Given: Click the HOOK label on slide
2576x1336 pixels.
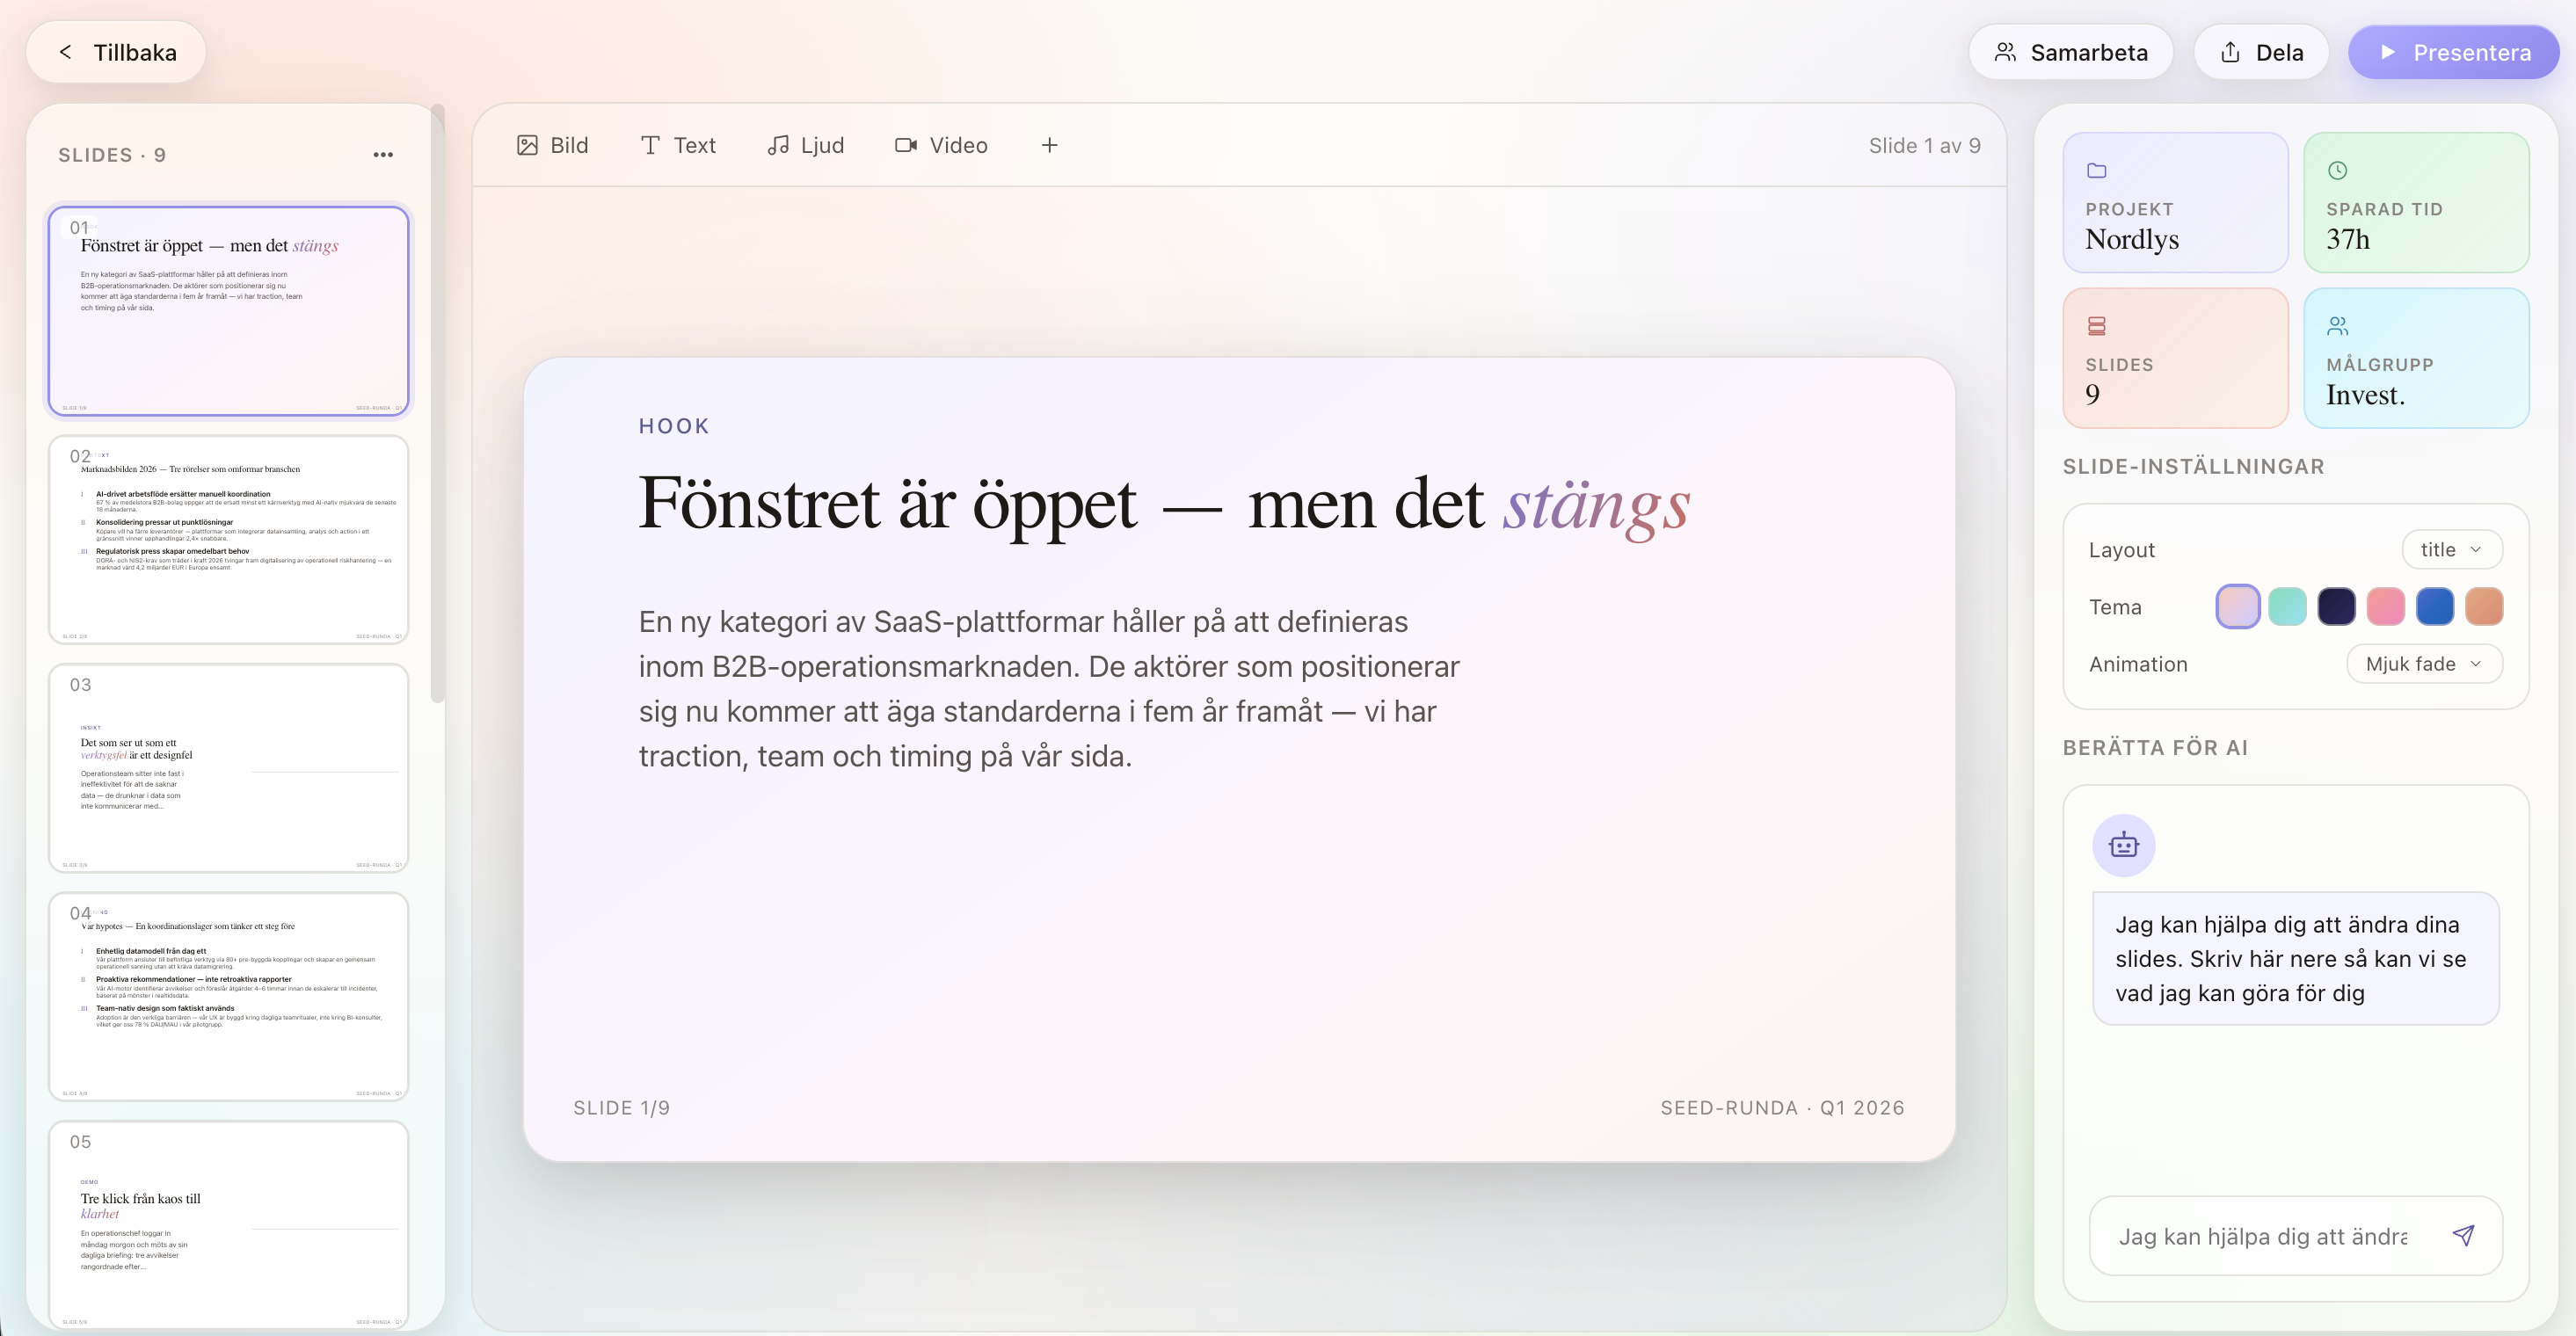Looking at the screenshot, I should pos(674,426).
